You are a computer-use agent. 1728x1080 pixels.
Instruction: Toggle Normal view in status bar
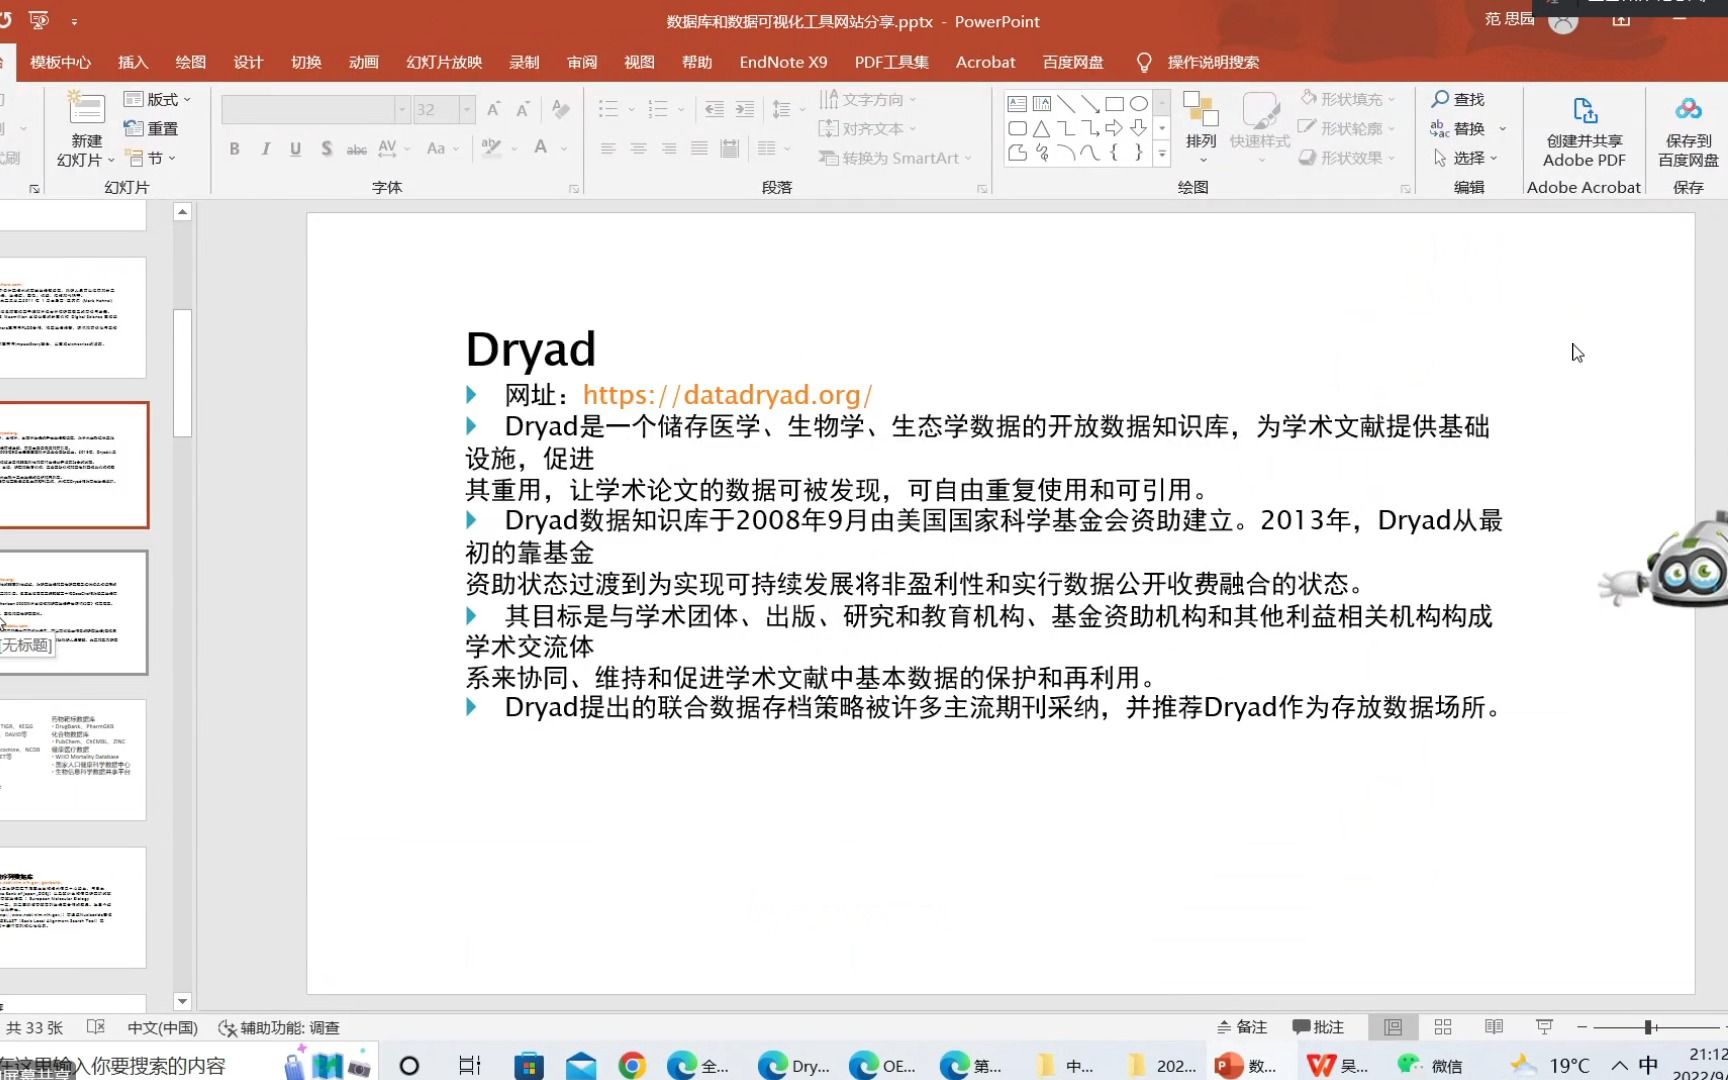coord(1393,1027)
